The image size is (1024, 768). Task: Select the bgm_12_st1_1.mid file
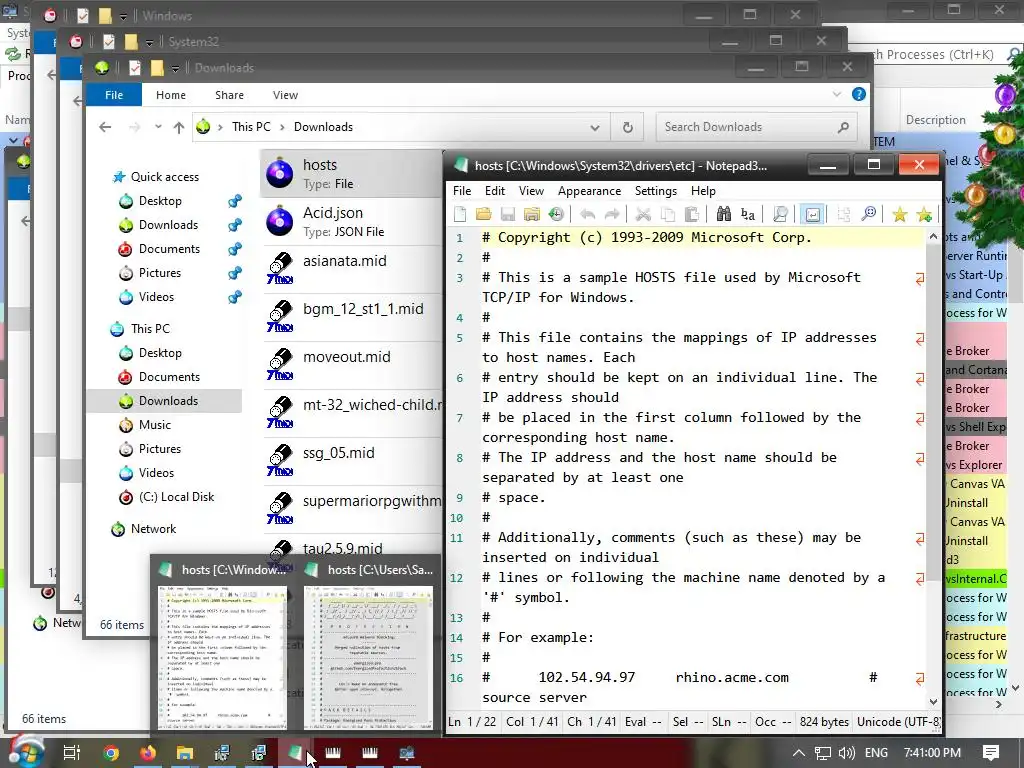[353, 317]
